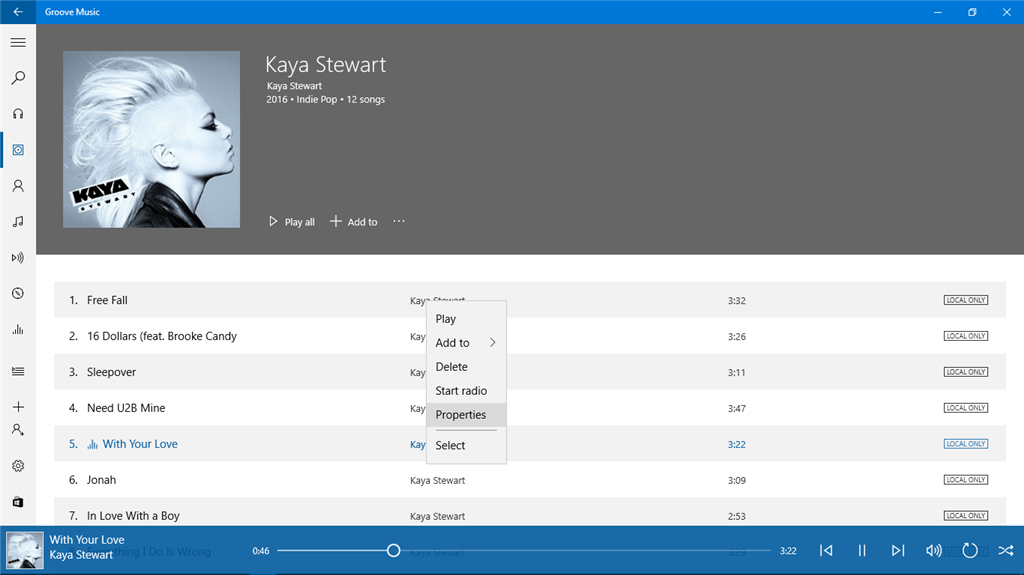Toggle repeat mode
Screen dimensions: 1024x575
[970, 551]
